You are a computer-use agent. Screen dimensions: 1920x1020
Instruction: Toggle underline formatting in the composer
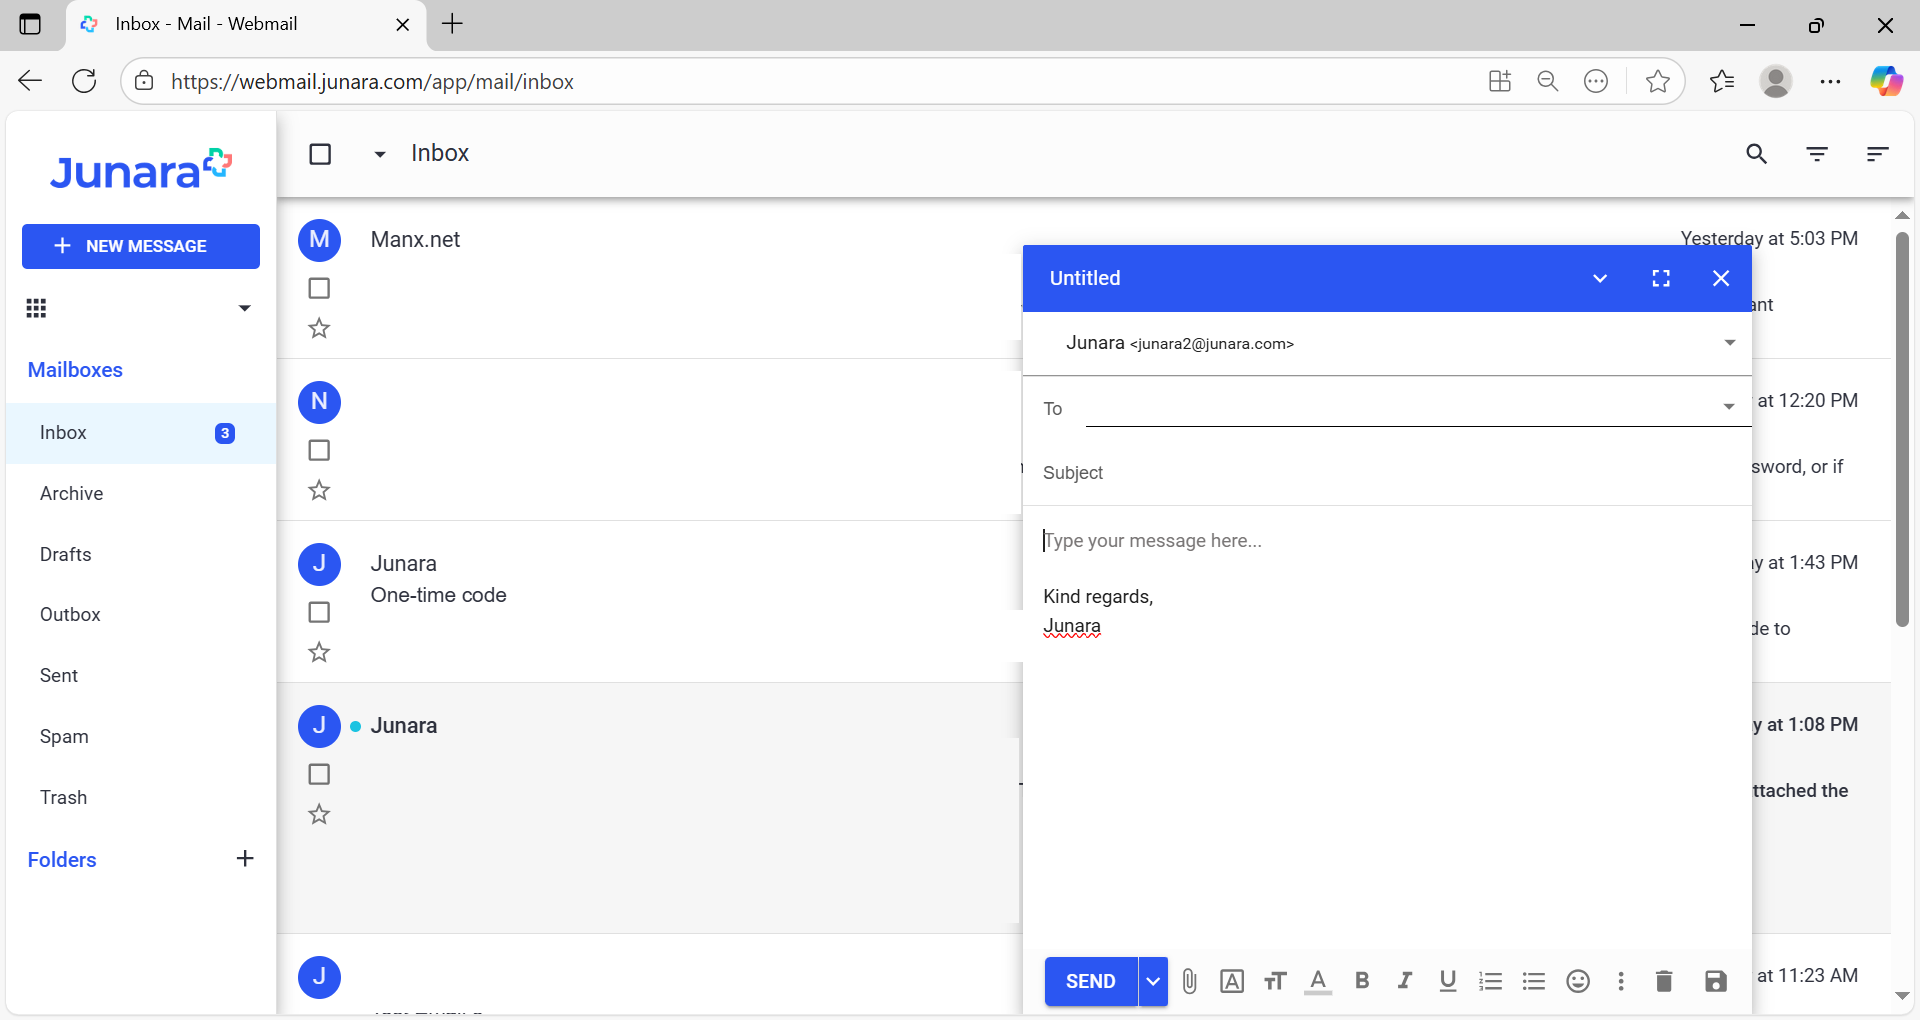click(x=1448, y=981)
